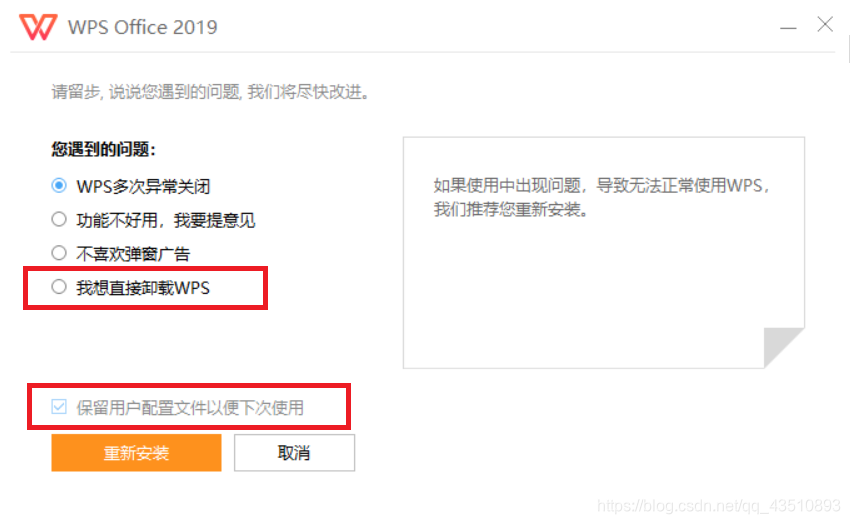Click the WPS Office logo icon
The height and width of the screenshot is (524, 850).
tap(39, 26)
